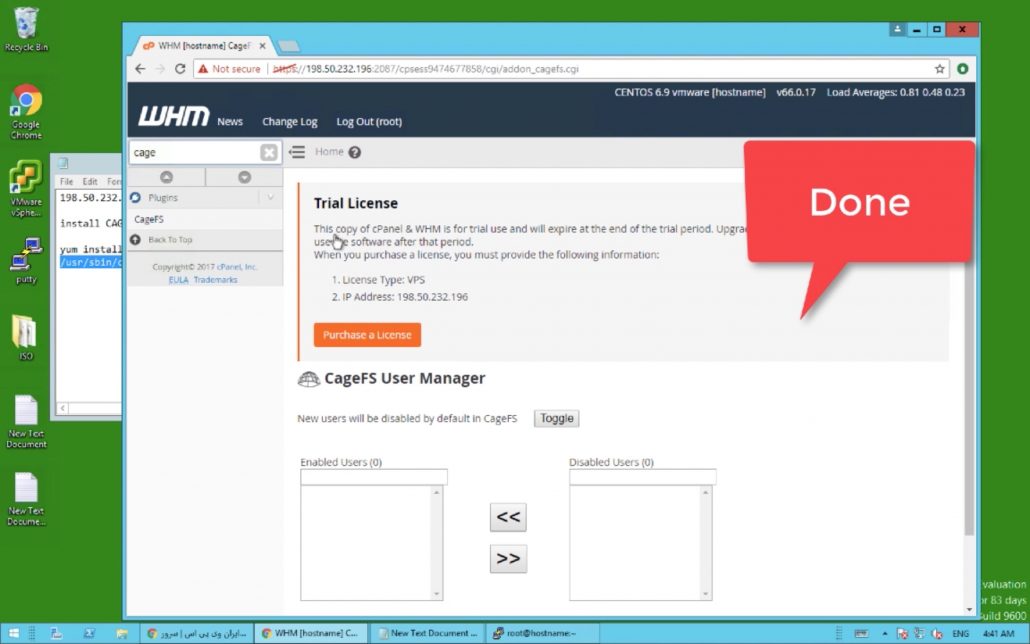Image resolution: width=1030 pixels, height=644 pixels.
Task: Open Change Log in WHM header
Action: [289, 122]
